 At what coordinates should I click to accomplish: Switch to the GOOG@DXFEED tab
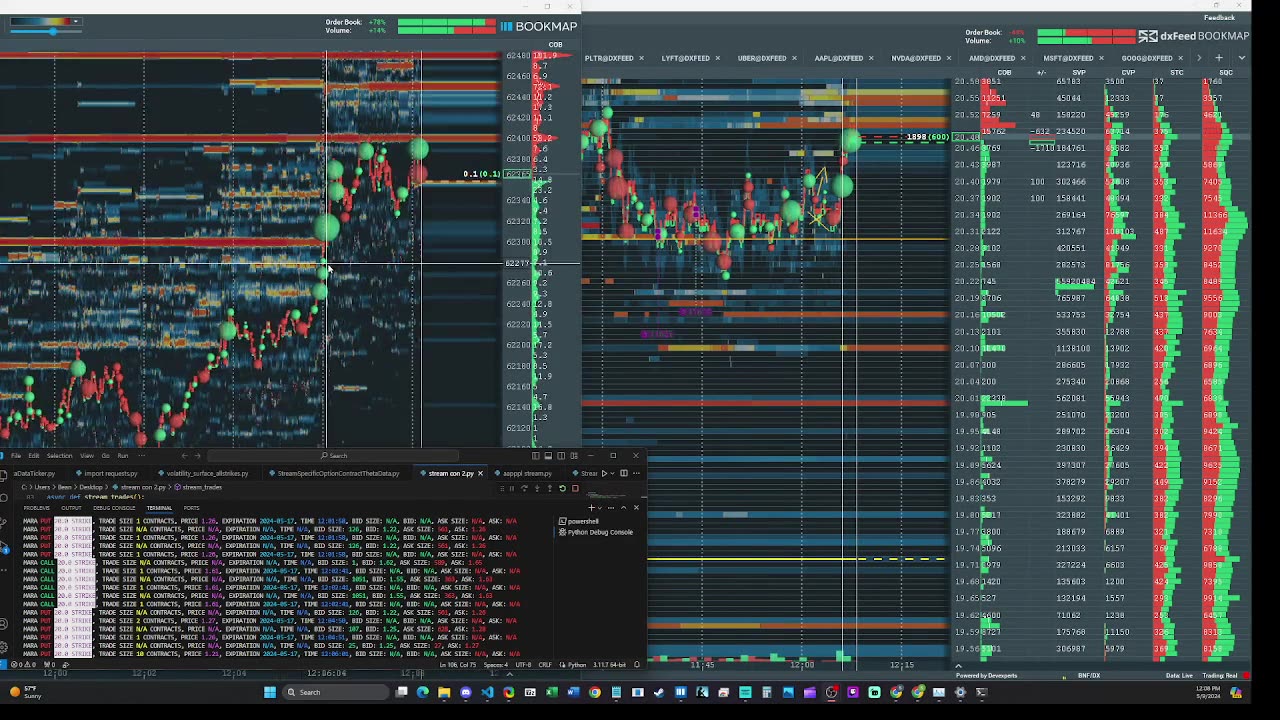click(x=1147, y=58)
